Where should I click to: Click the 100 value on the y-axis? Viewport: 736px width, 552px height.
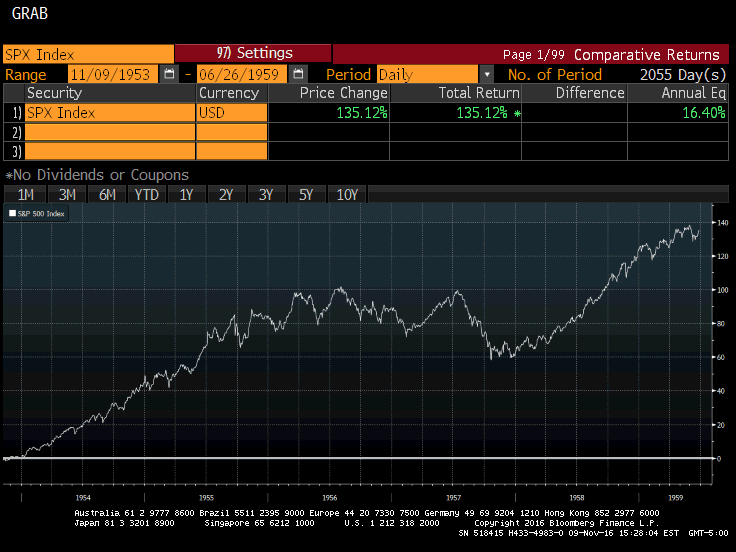tap(723, 290)
